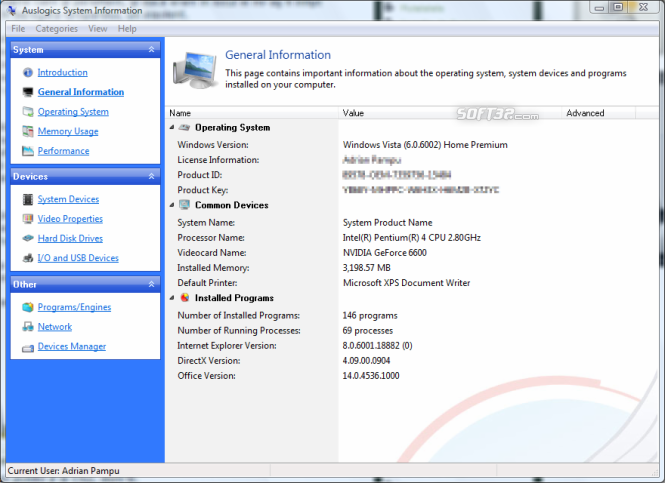Open the Devices Manager link
Screen dimensions: 665x483
[x=72, y=346]
